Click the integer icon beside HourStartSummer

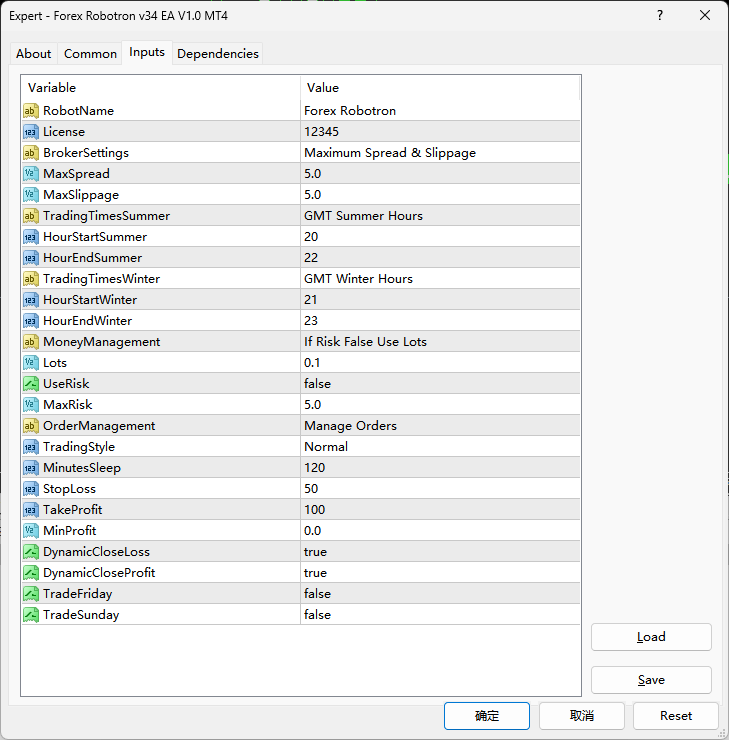31,237
